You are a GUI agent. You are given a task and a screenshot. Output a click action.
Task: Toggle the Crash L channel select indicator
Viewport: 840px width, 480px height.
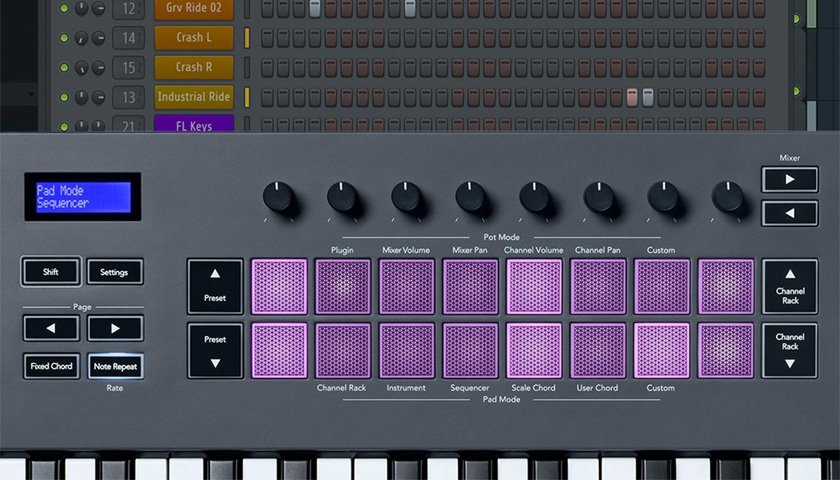pyautogui.click(x=247, y=38)
